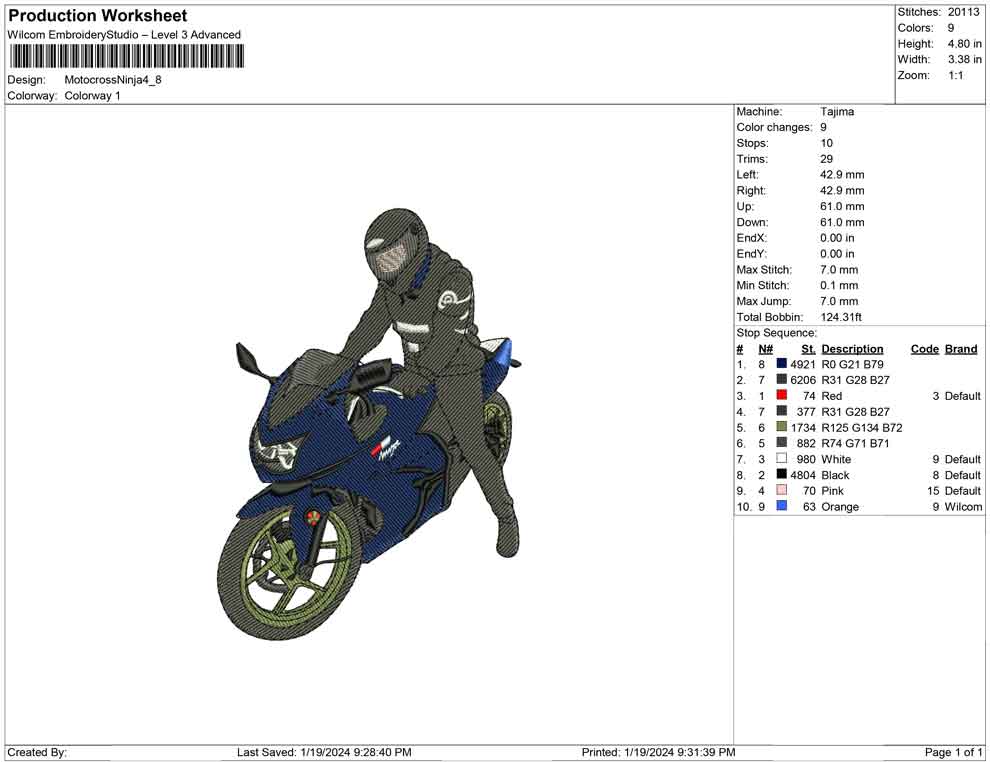990x762 pixels.
Task: Click the barcode under the worksheet title
Action: (126, 57)
